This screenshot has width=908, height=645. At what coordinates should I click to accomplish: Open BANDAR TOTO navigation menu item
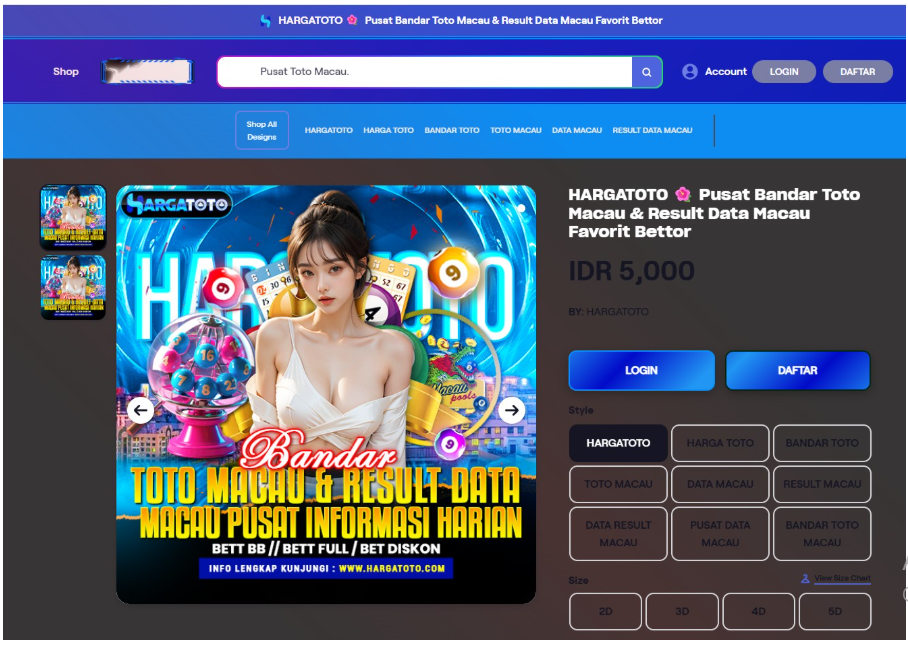pos(452,130)
